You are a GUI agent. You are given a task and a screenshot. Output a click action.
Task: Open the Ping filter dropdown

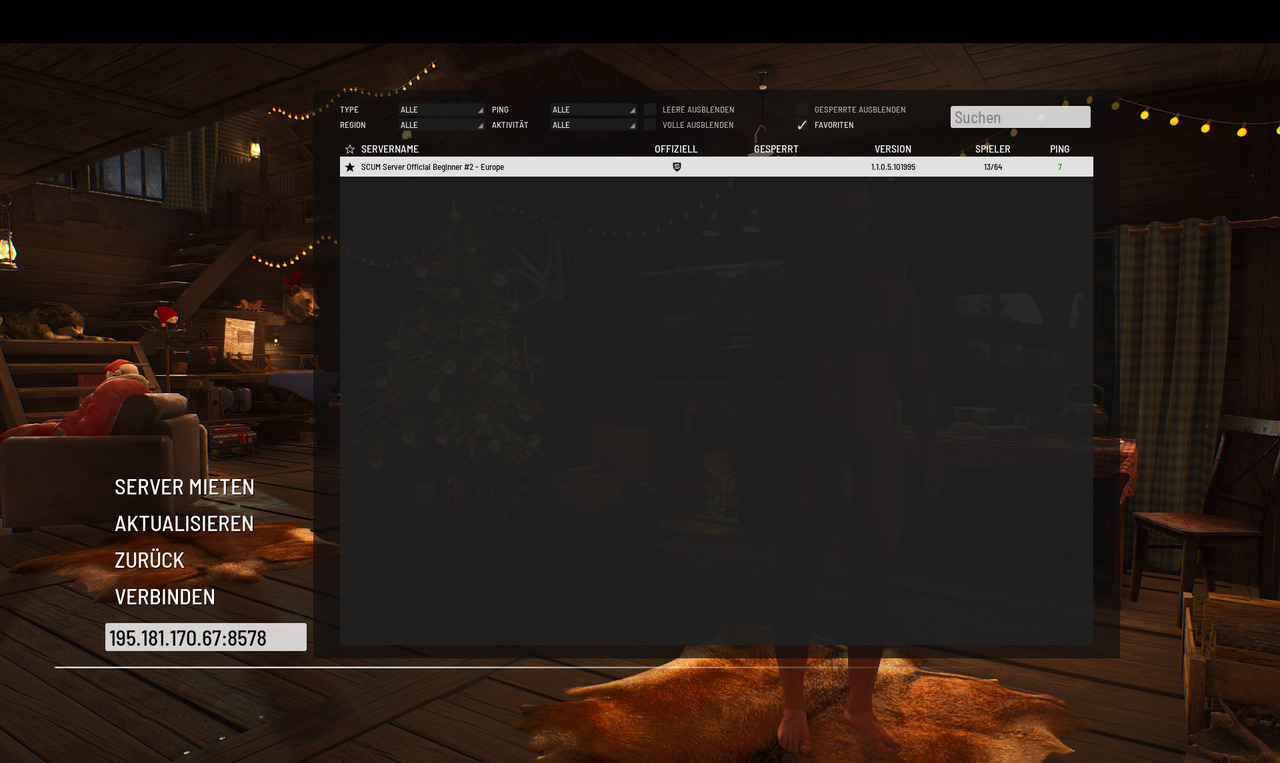pyautogui.click(x=593, y=110)
